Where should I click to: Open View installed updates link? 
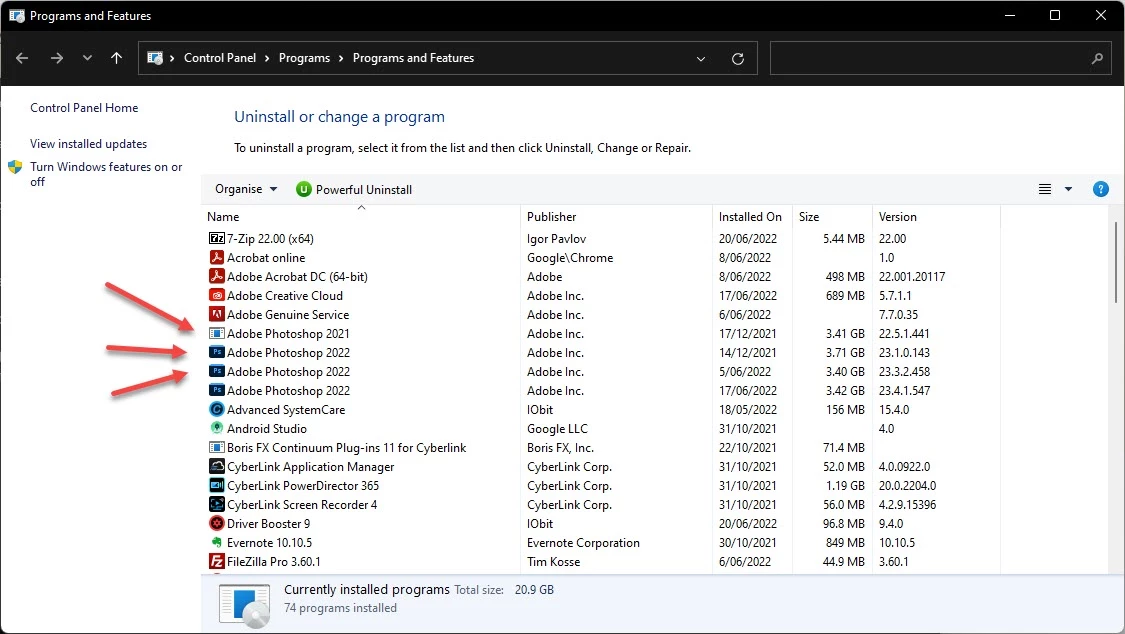(x=88, y=143)
